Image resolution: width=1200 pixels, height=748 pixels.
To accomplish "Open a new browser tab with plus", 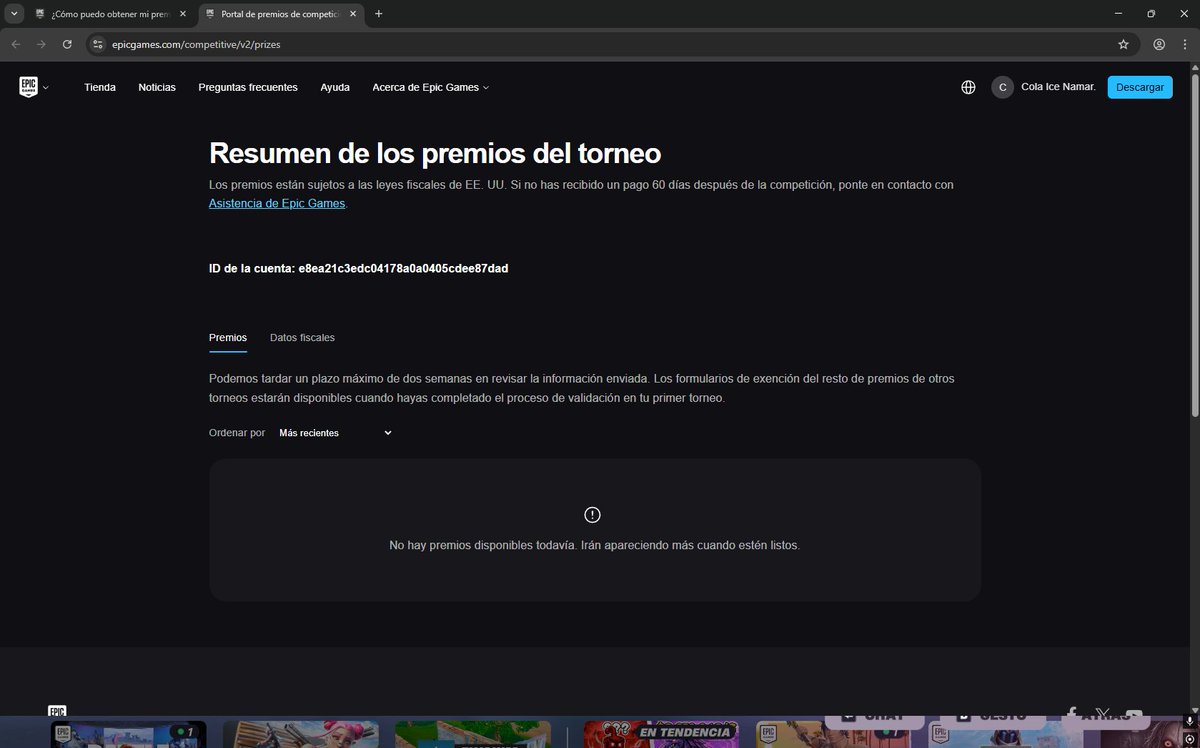I will click(379, 14).
